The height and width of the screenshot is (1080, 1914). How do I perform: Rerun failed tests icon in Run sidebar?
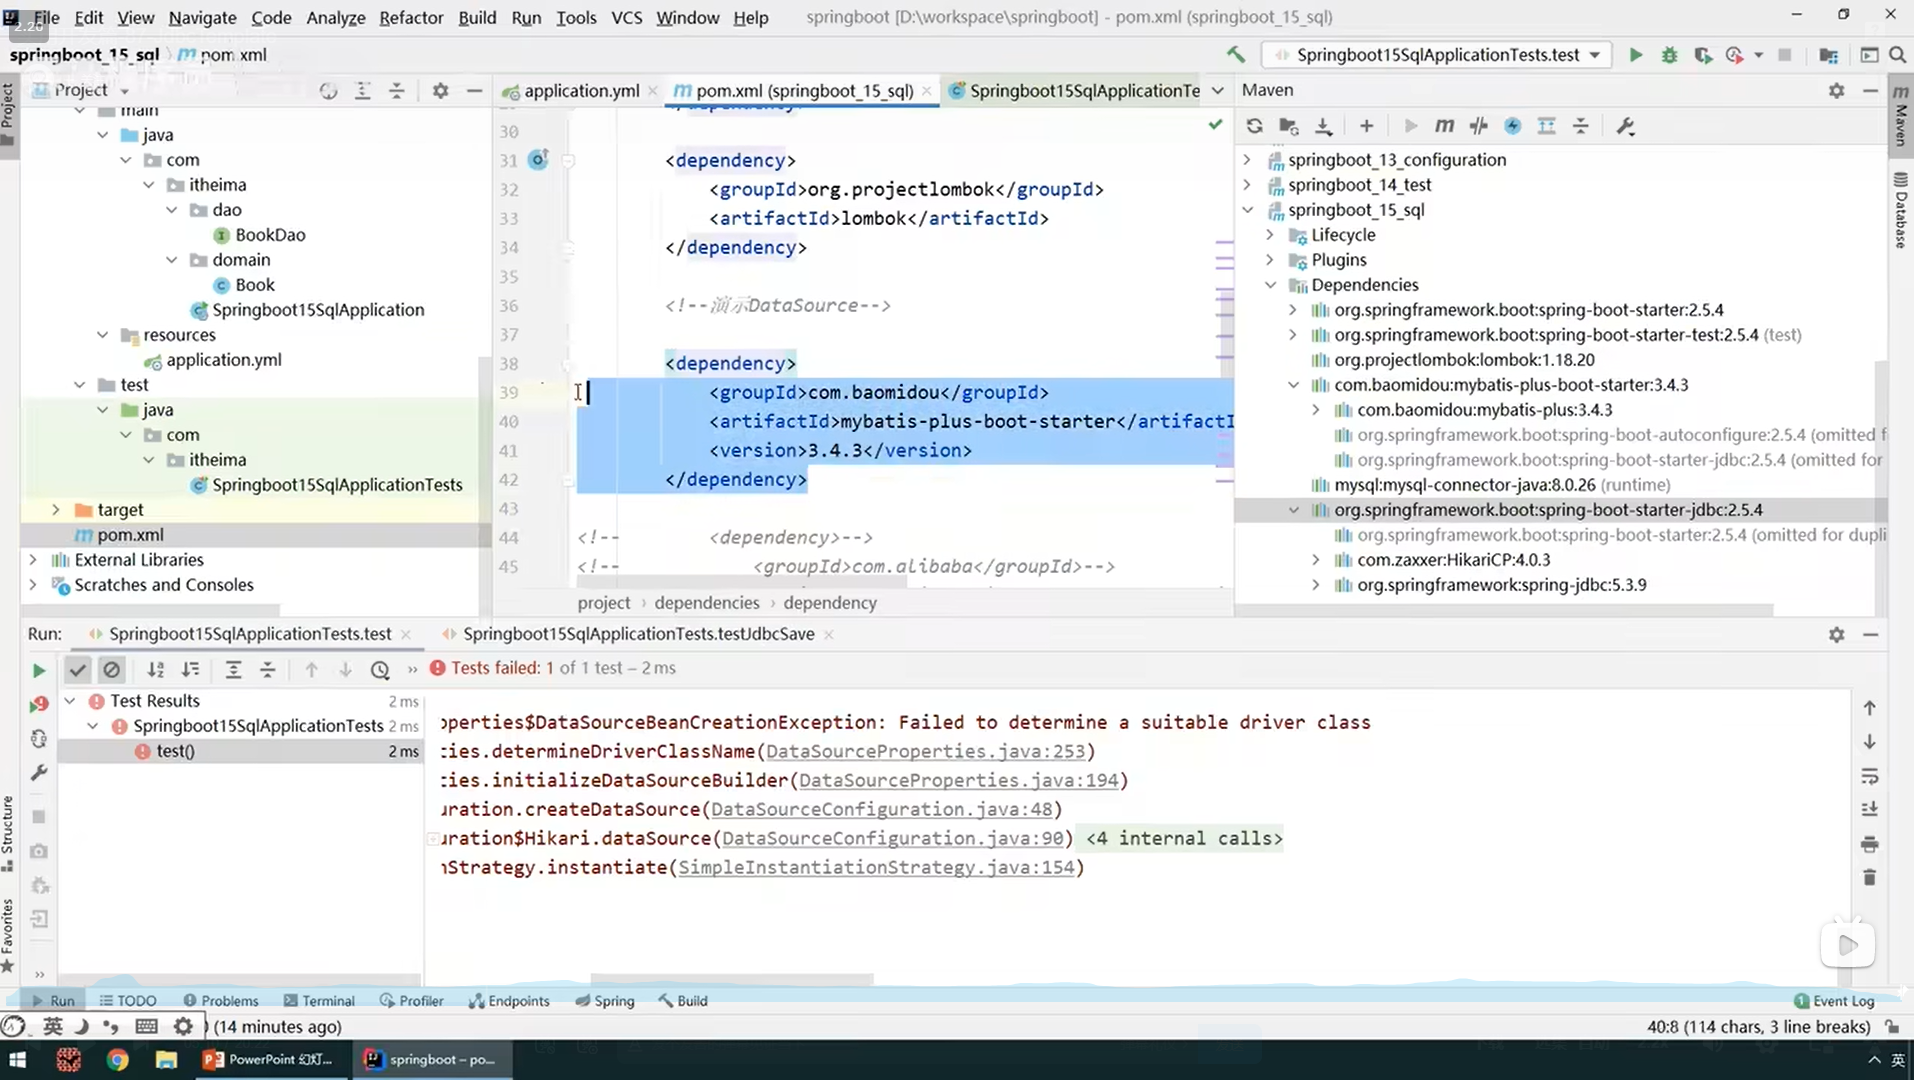tap(38, 704)
